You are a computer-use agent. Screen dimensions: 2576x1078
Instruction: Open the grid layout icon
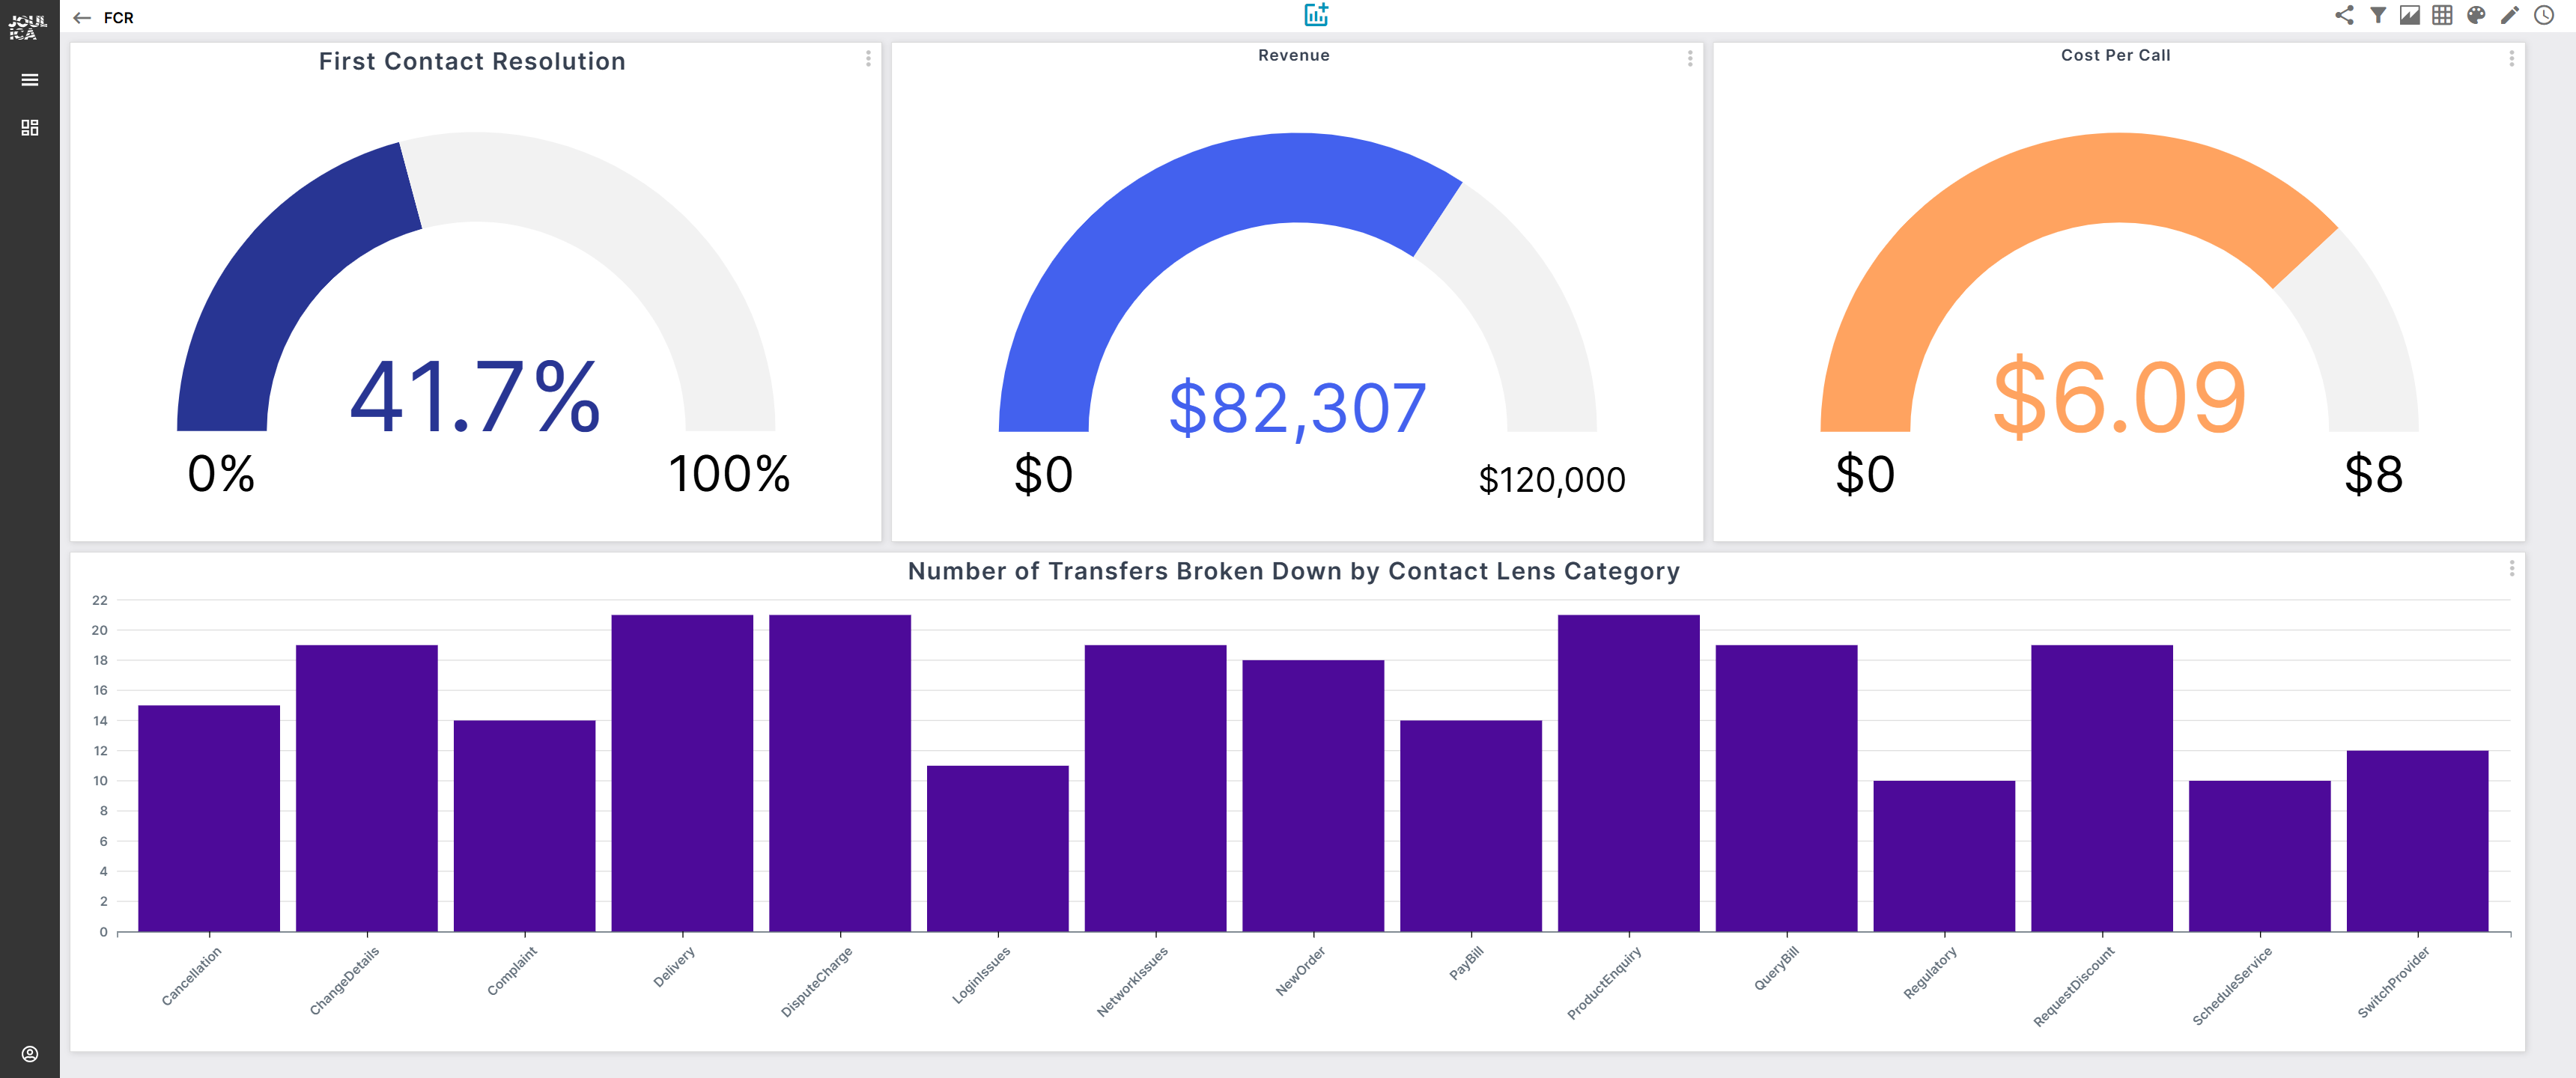pos(2442,15)
